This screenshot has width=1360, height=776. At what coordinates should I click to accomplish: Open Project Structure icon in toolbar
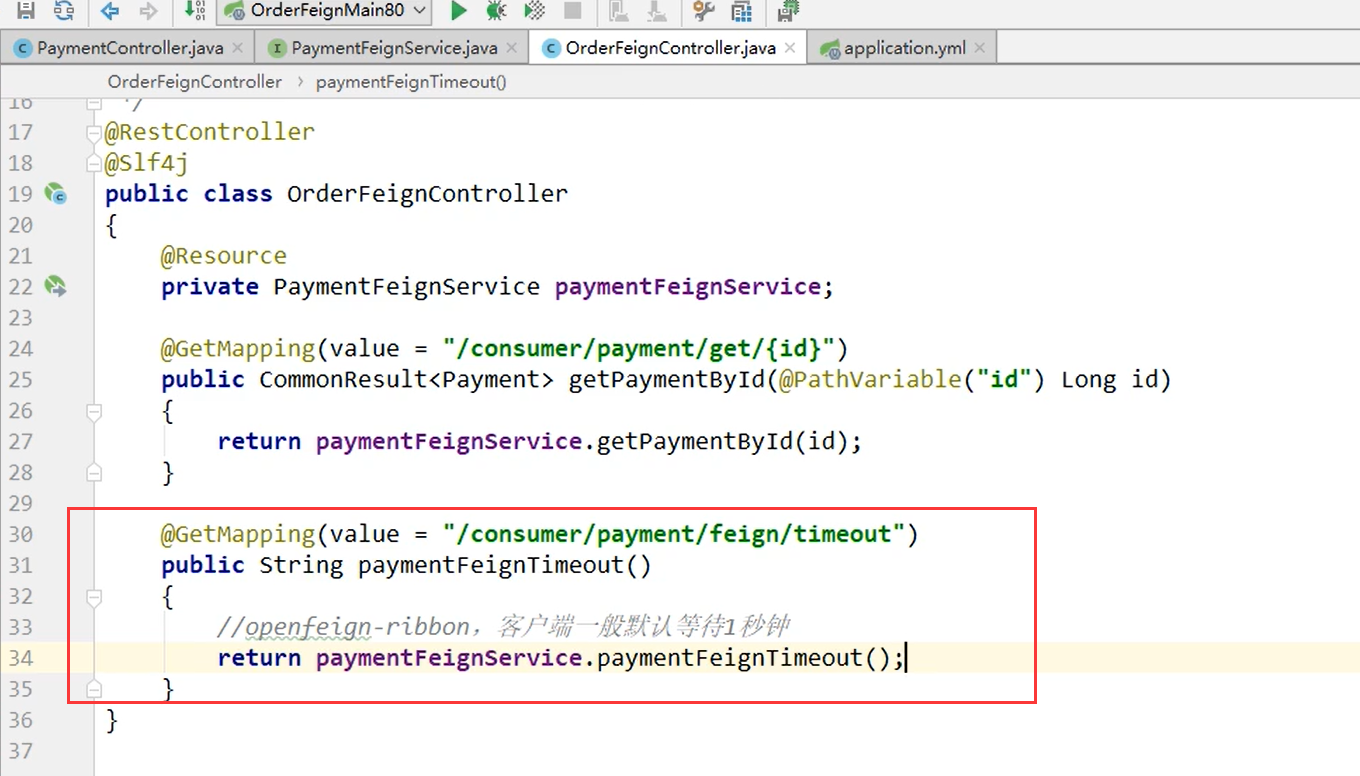[740, 12]
